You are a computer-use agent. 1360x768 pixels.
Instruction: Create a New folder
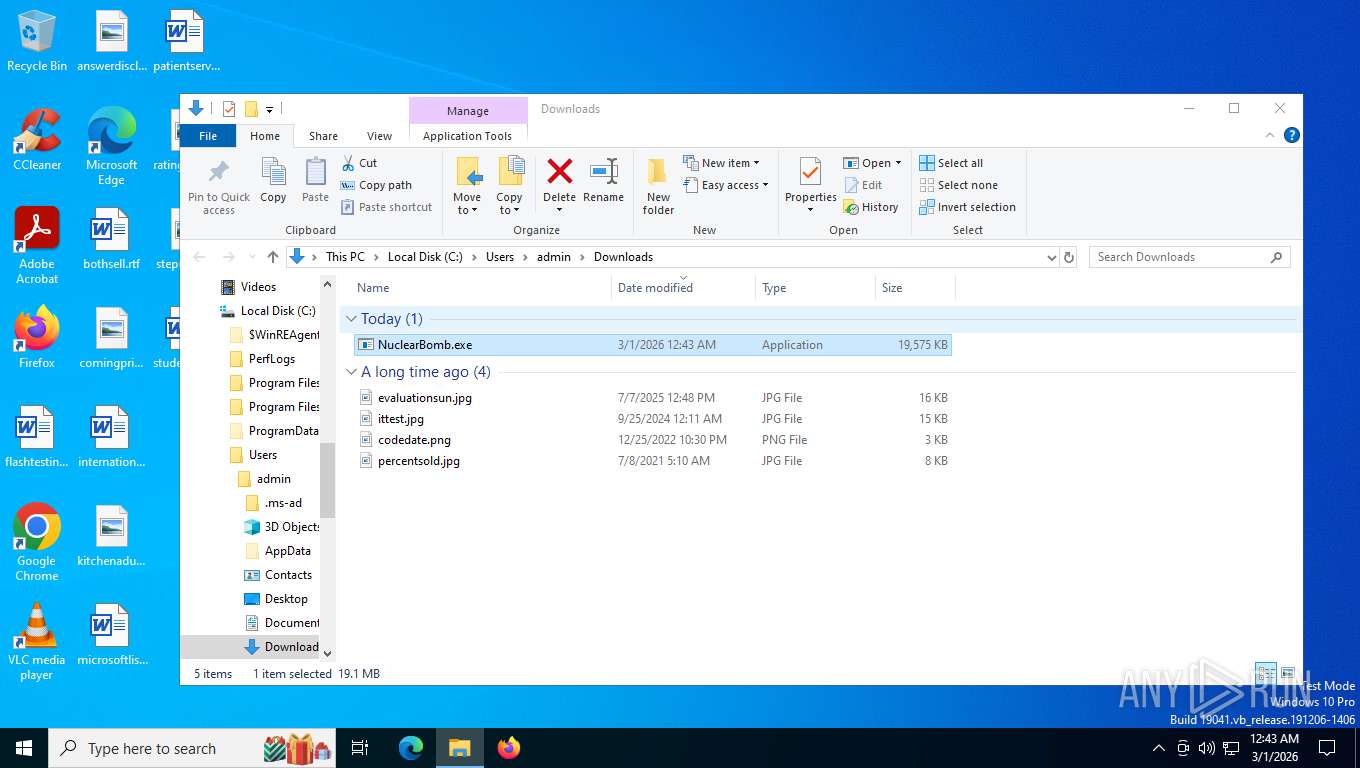[x=658, y=186]
